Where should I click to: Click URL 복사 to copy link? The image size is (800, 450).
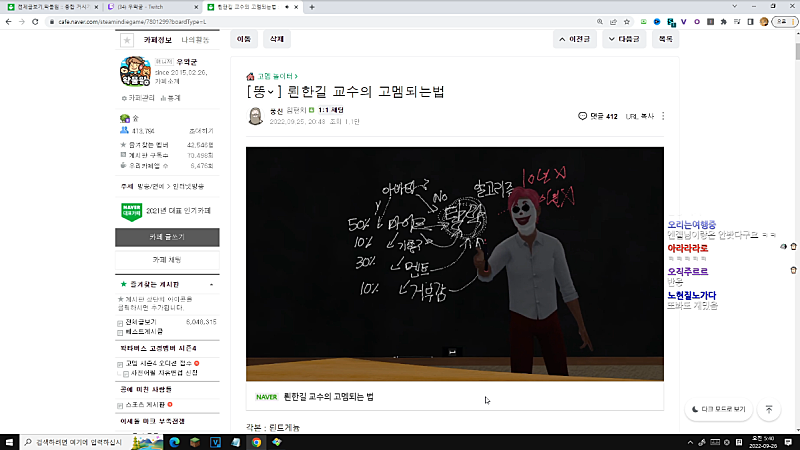pos(639,116)
